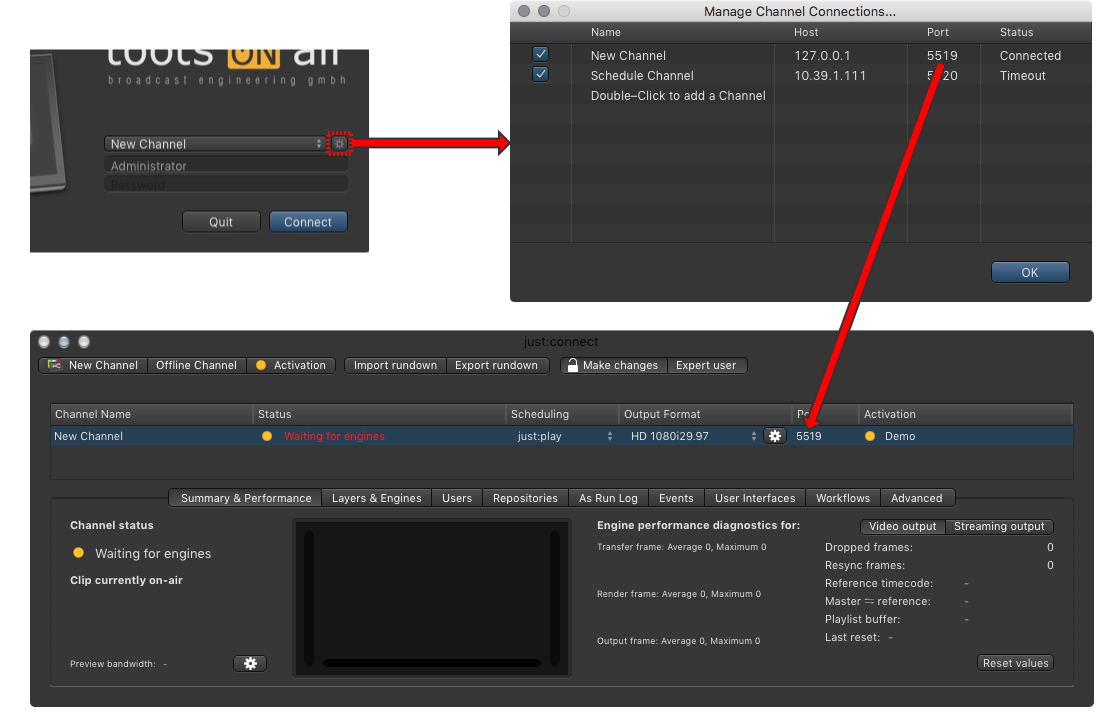
Task: Click the Administrator username field
Action: click(x=226, y=166)
